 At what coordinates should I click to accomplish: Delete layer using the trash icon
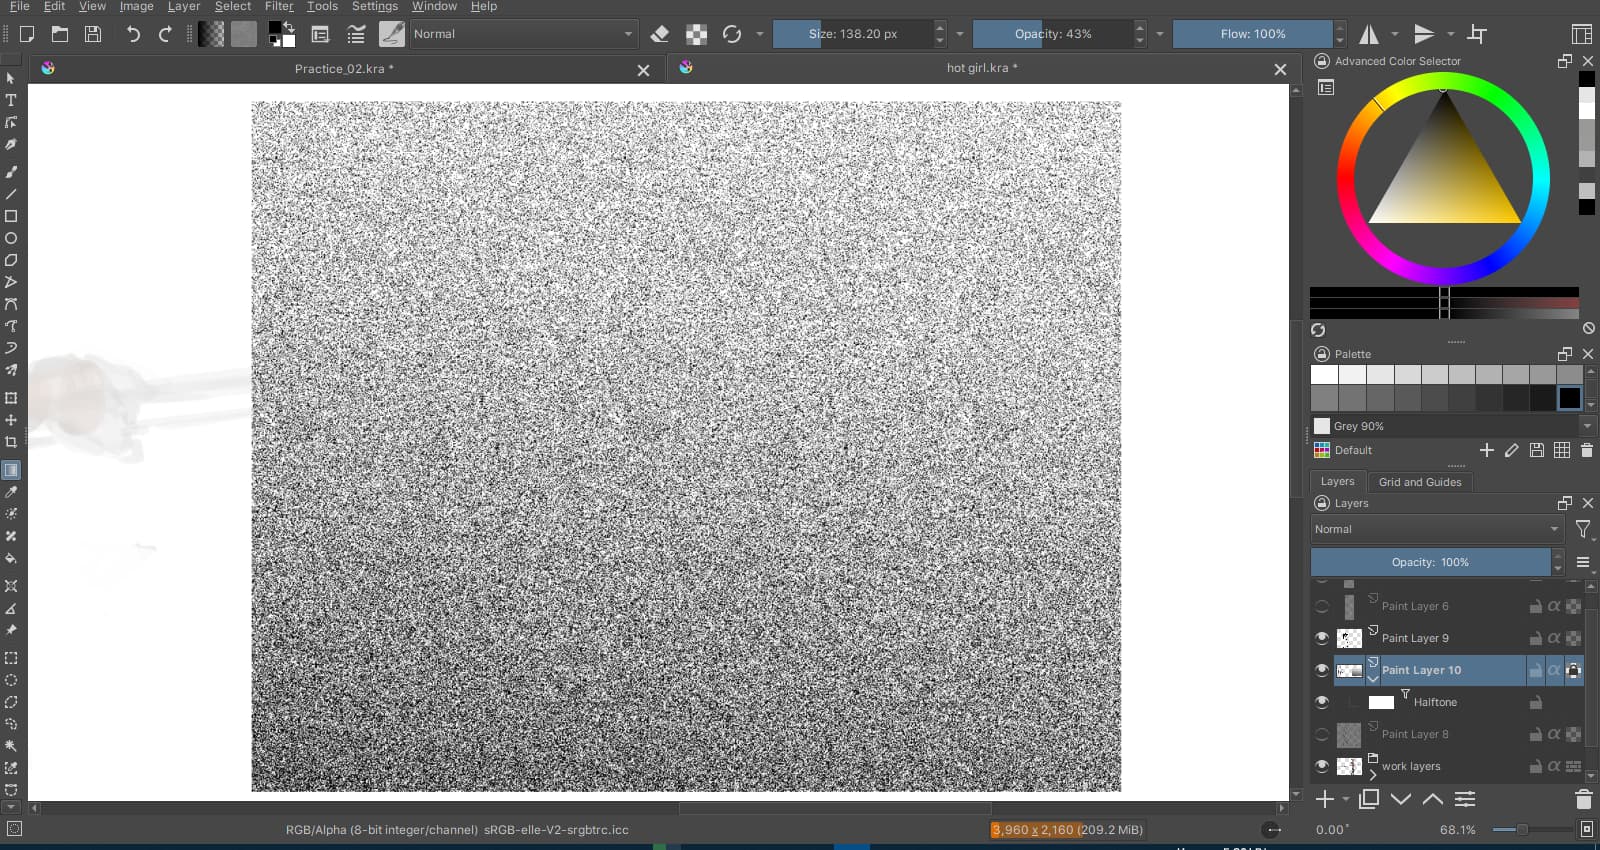click(1583, 799)
